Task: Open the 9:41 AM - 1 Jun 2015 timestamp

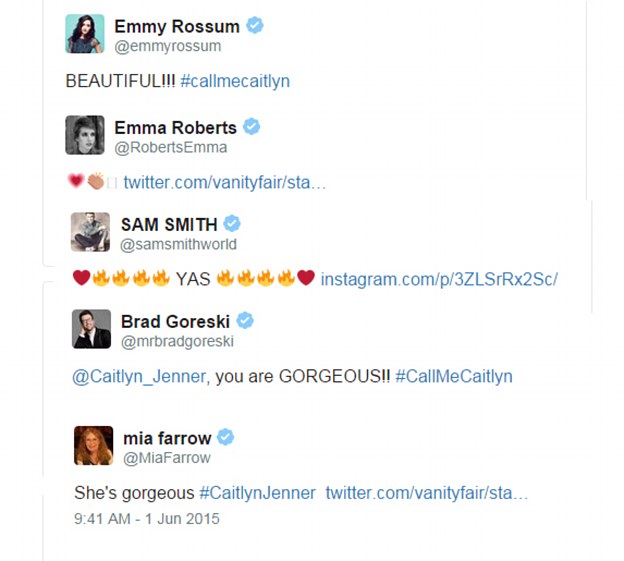Action: click(x=147, y=519)
